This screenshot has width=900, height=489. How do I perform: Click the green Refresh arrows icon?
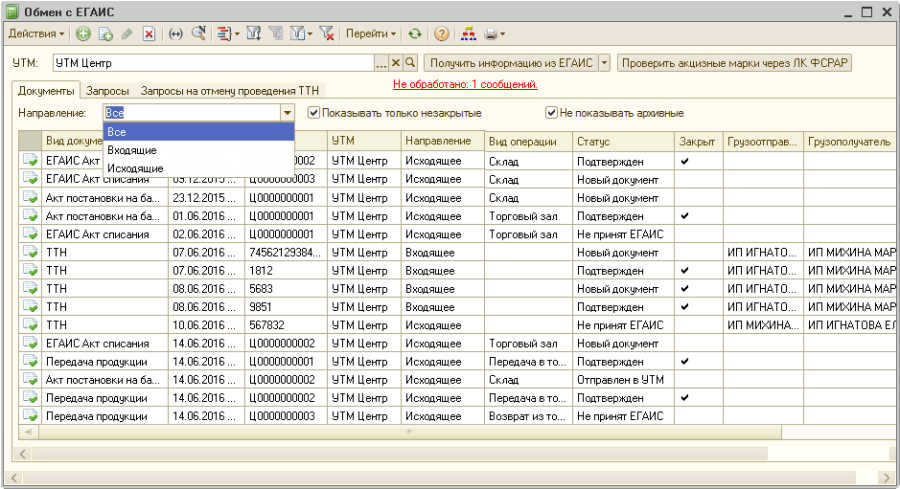tap(414, 34)
